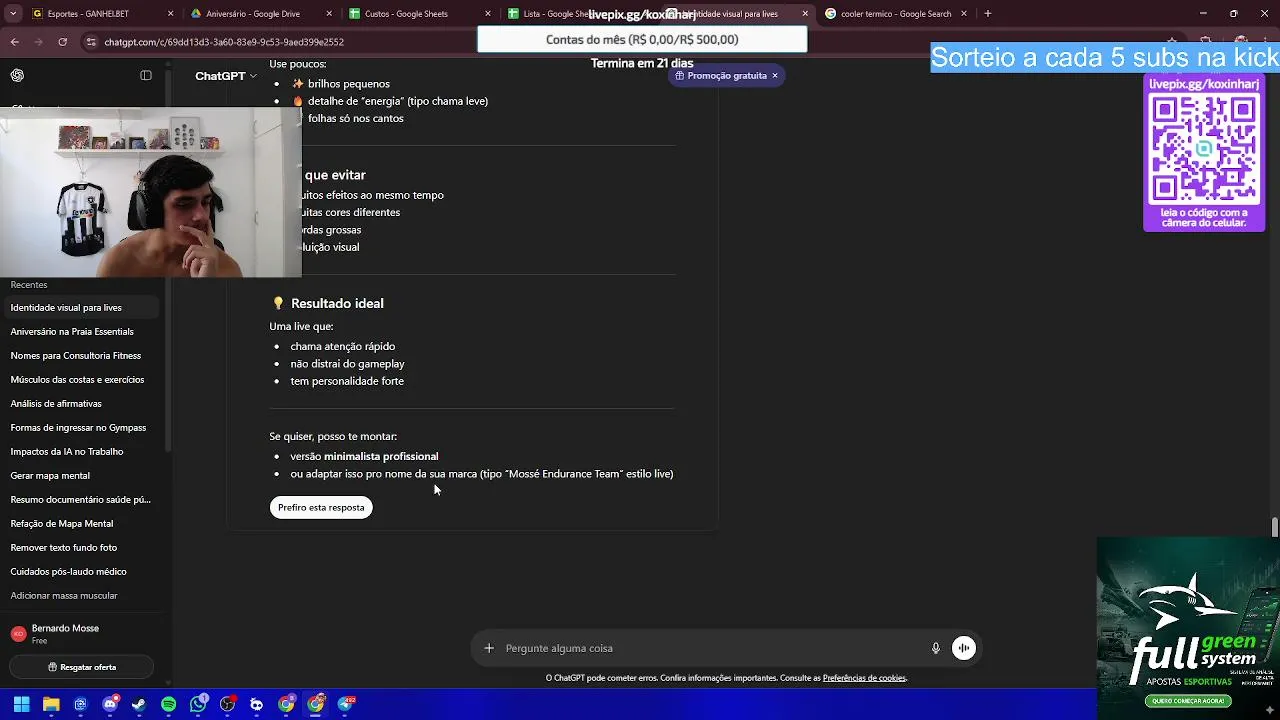1280x720 pixels.
Task: Close the cooler termico search tab
Action: (x=964, y=14)
